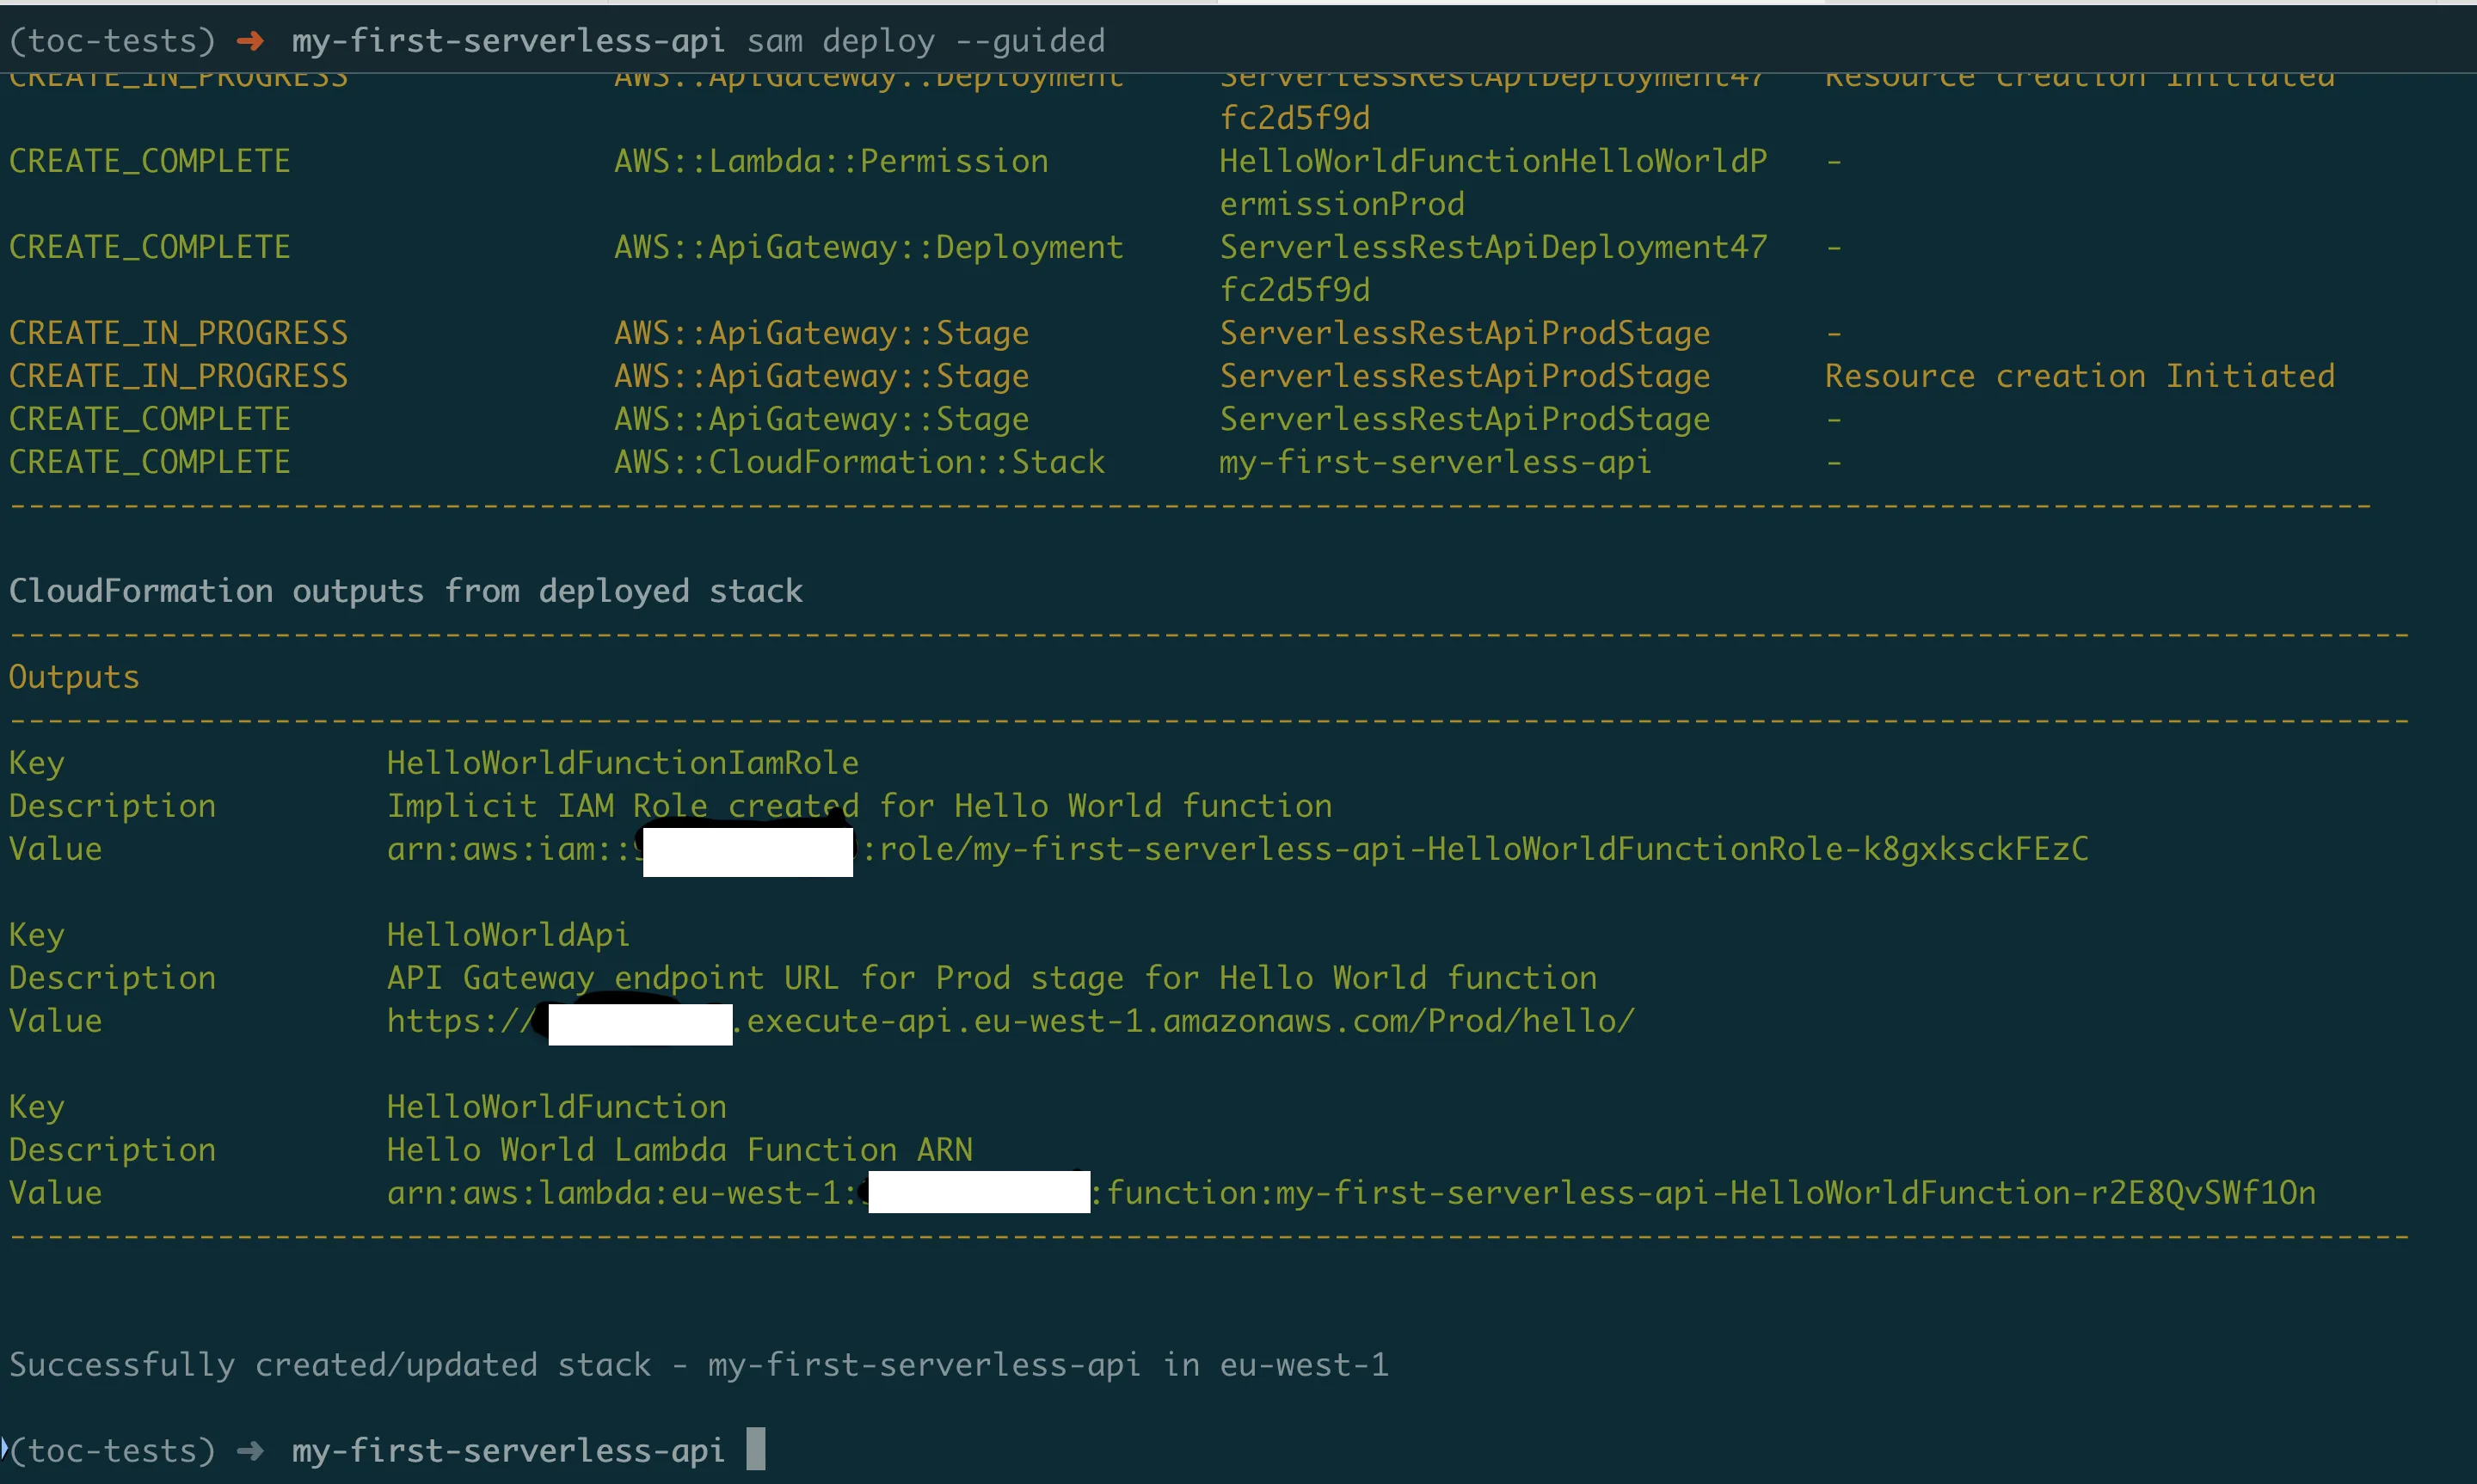Screen dimensions: 2477x1484
Task: Select the AWS::CloudFormation::Stack resource line
Action: pos(858,461)
